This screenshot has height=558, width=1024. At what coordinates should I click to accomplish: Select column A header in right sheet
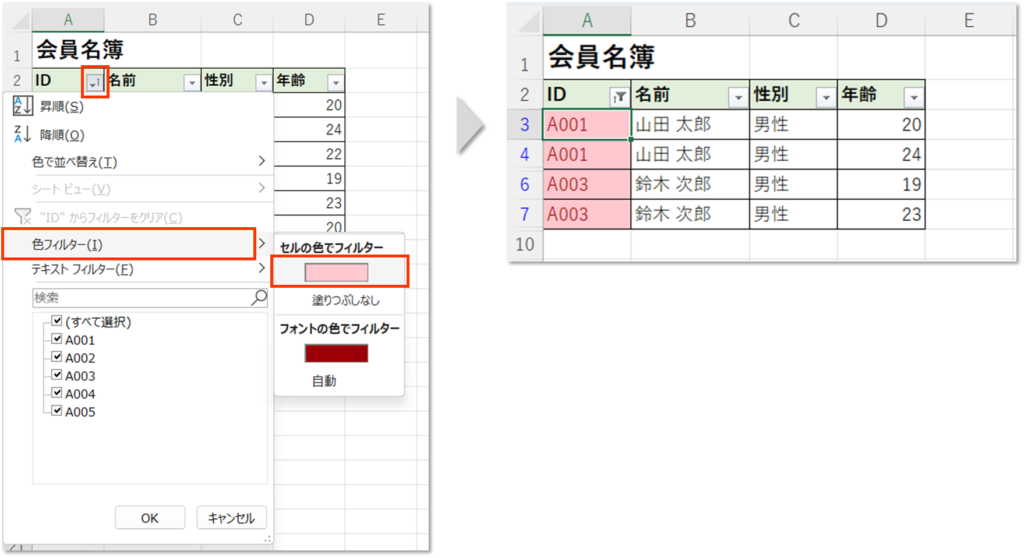(587, 21)
